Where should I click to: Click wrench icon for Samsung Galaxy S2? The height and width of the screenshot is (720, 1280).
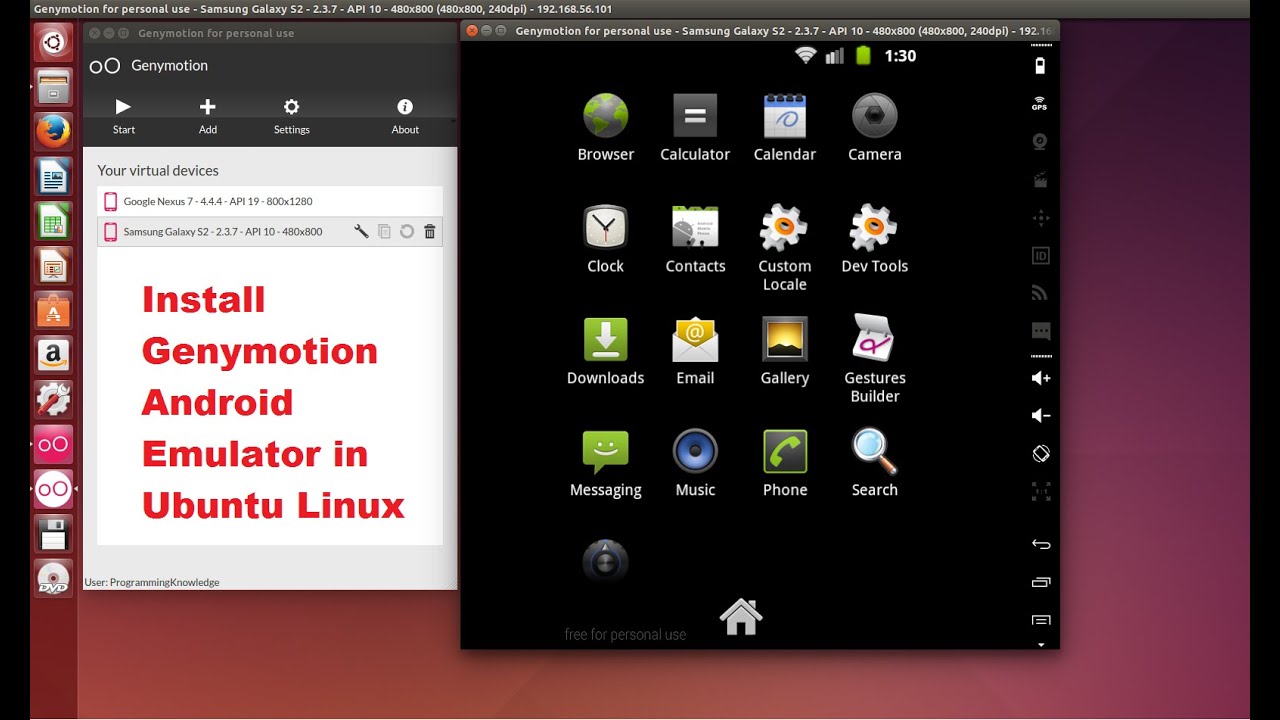click(x=362, y=232)
